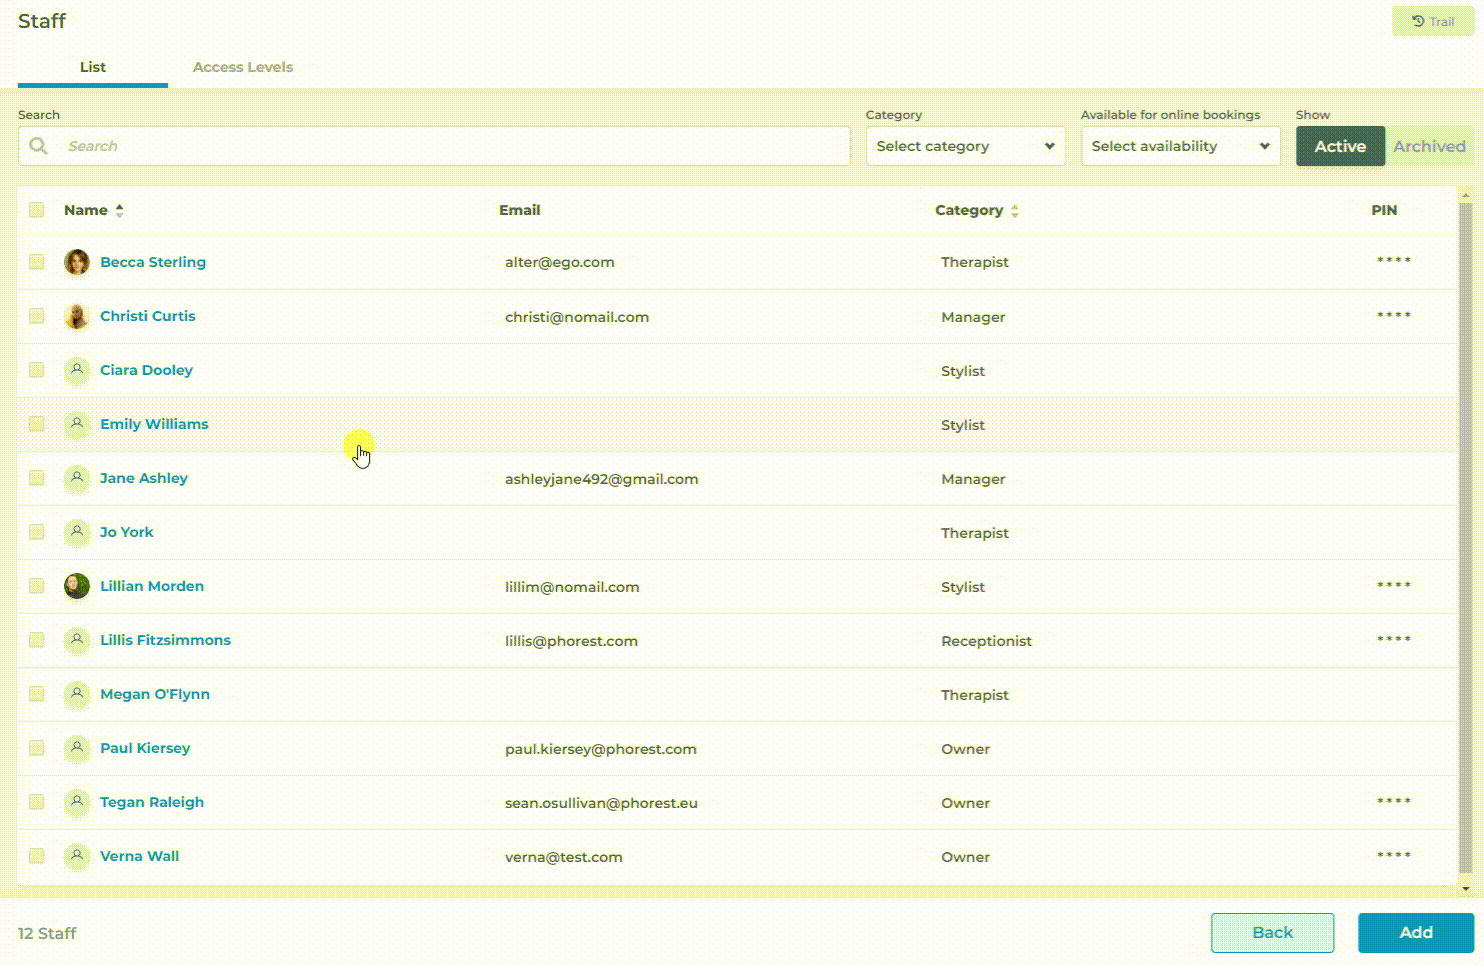Click Megan O'Flynn's placeholder avatar icon
Viewport: 1484px width, 966px height.
[x=77, y=694]
